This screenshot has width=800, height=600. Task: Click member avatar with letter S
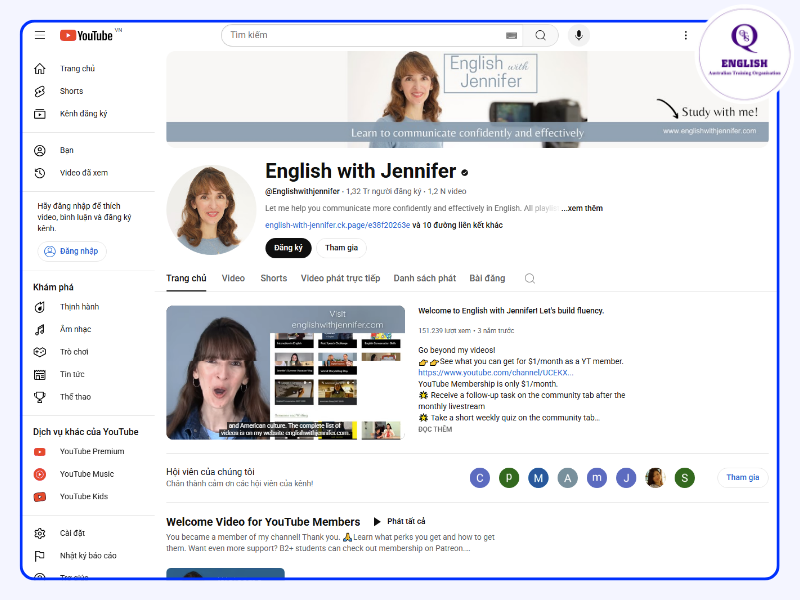(685, 478)
